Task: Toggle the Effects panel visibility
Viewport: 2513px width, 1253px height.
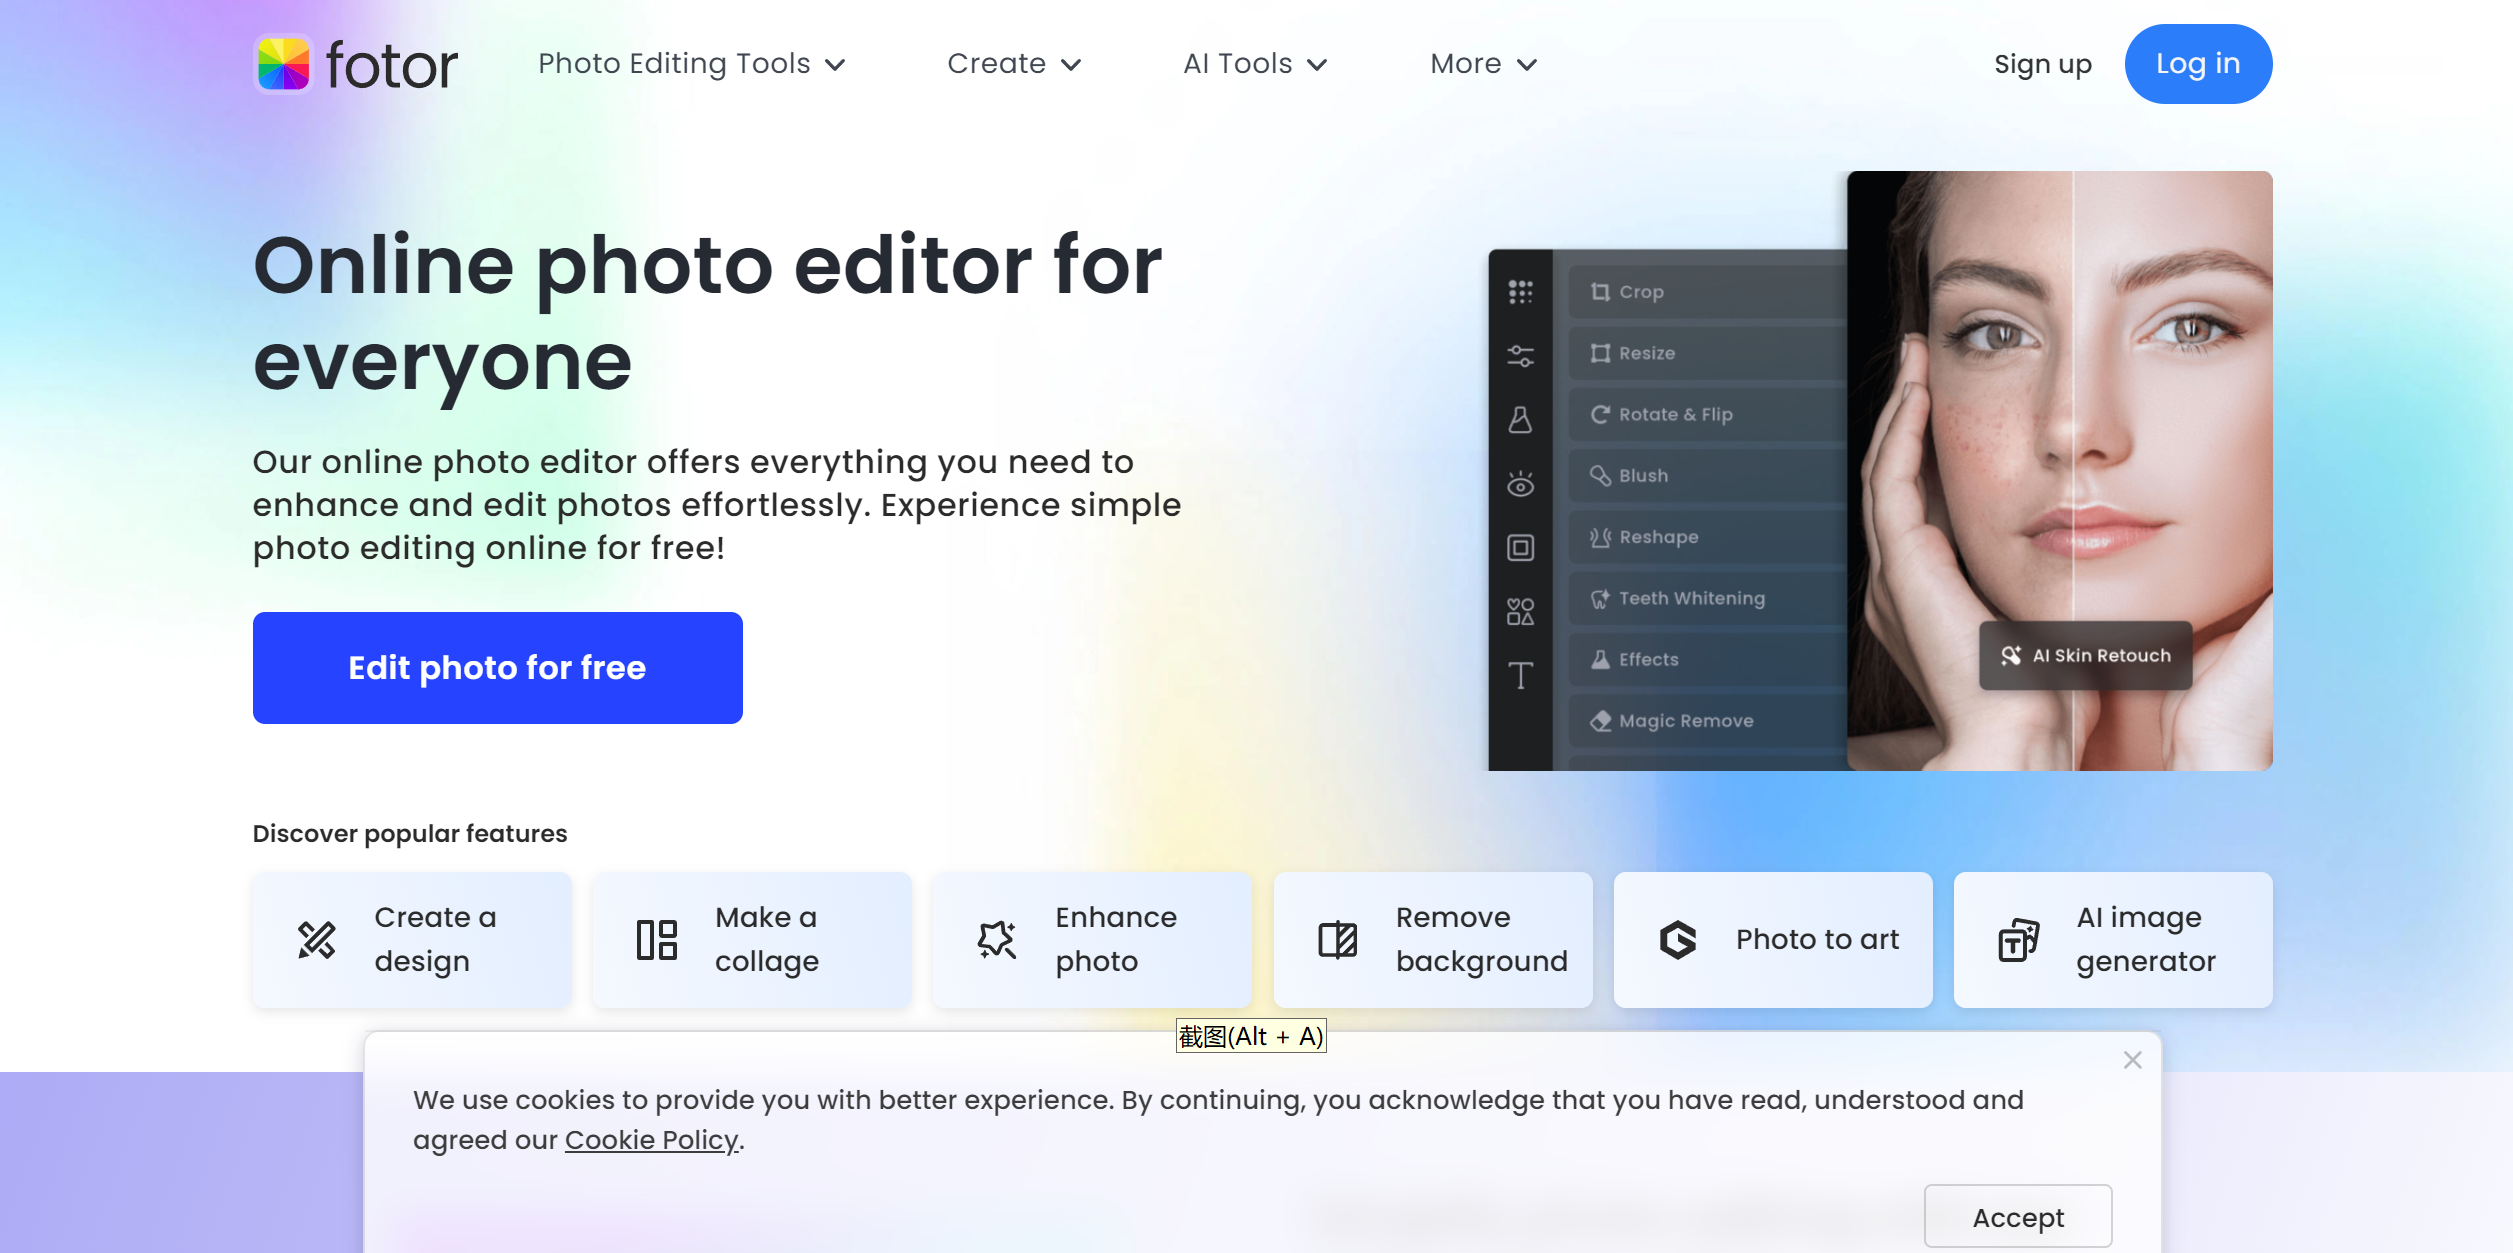Action: click(x=1649, y=660)
